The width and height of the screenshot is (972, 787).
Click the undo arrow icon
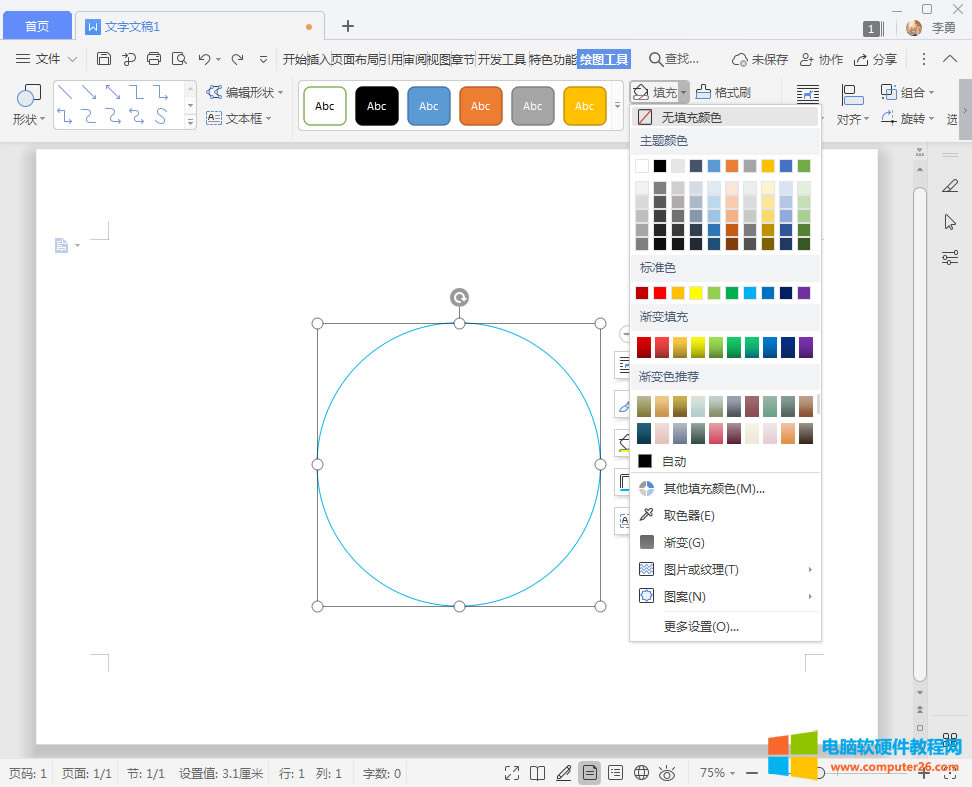[x=204, y=59]
